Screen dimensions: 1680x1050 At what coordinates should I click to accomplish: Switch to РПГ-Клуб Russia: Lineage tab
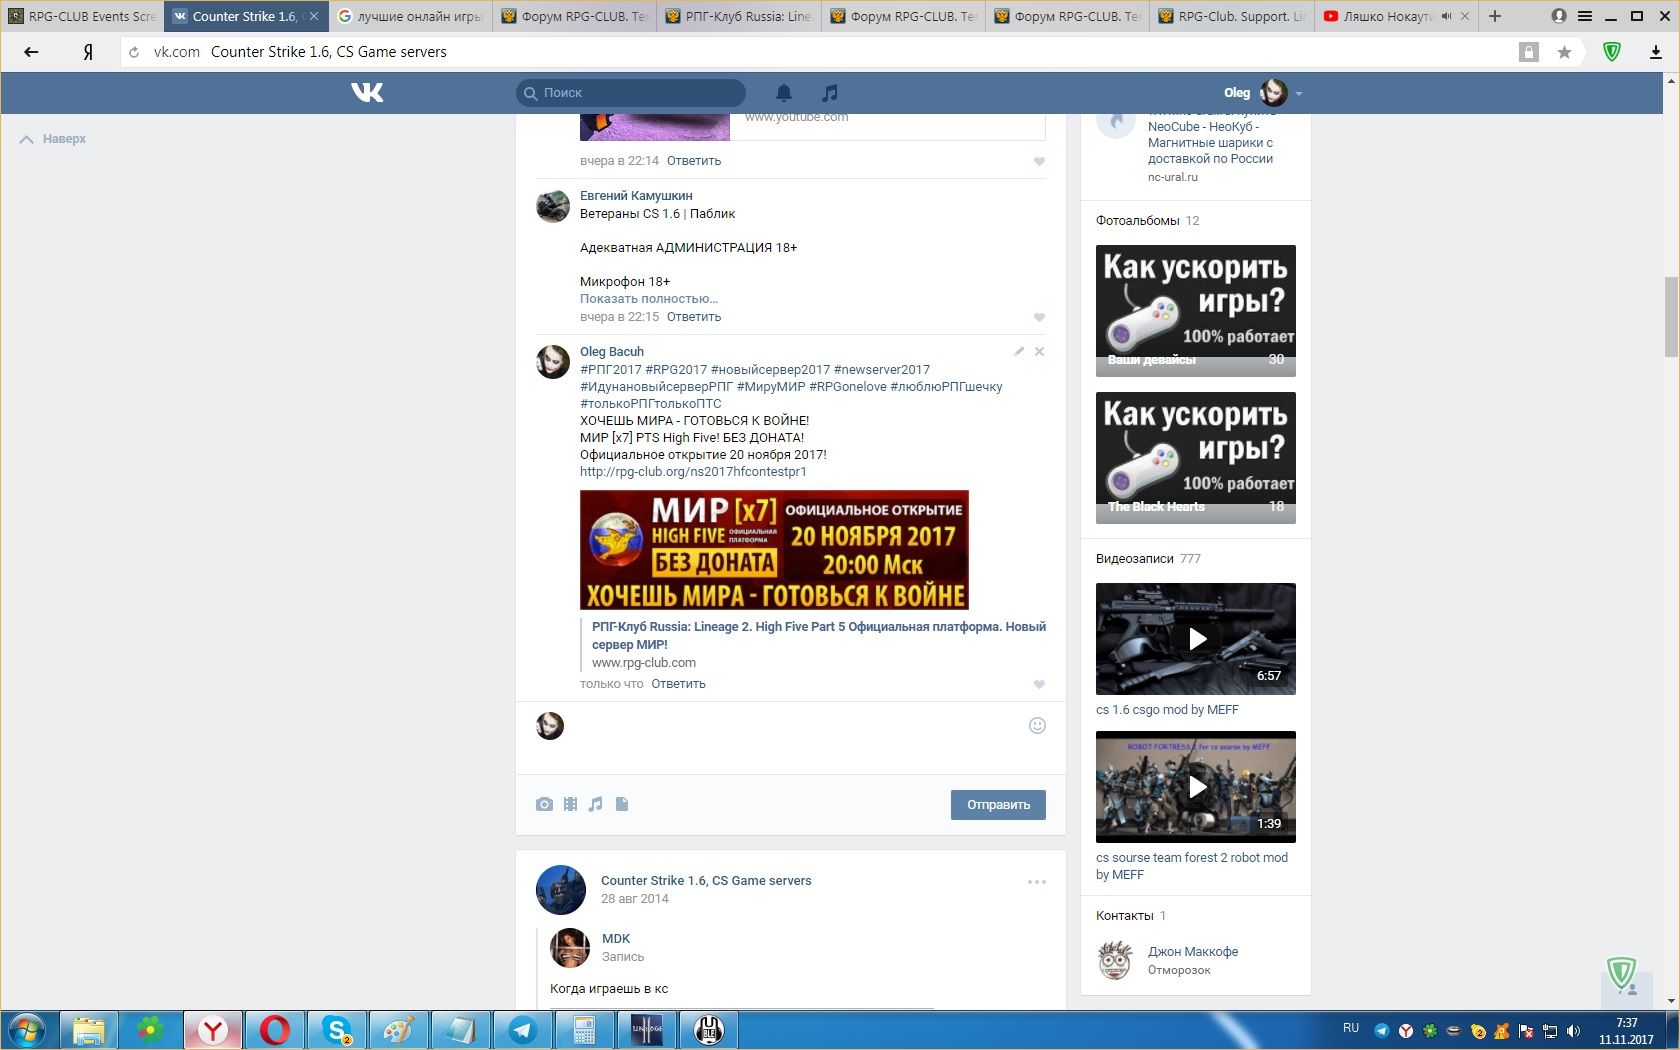click(740, 16)
